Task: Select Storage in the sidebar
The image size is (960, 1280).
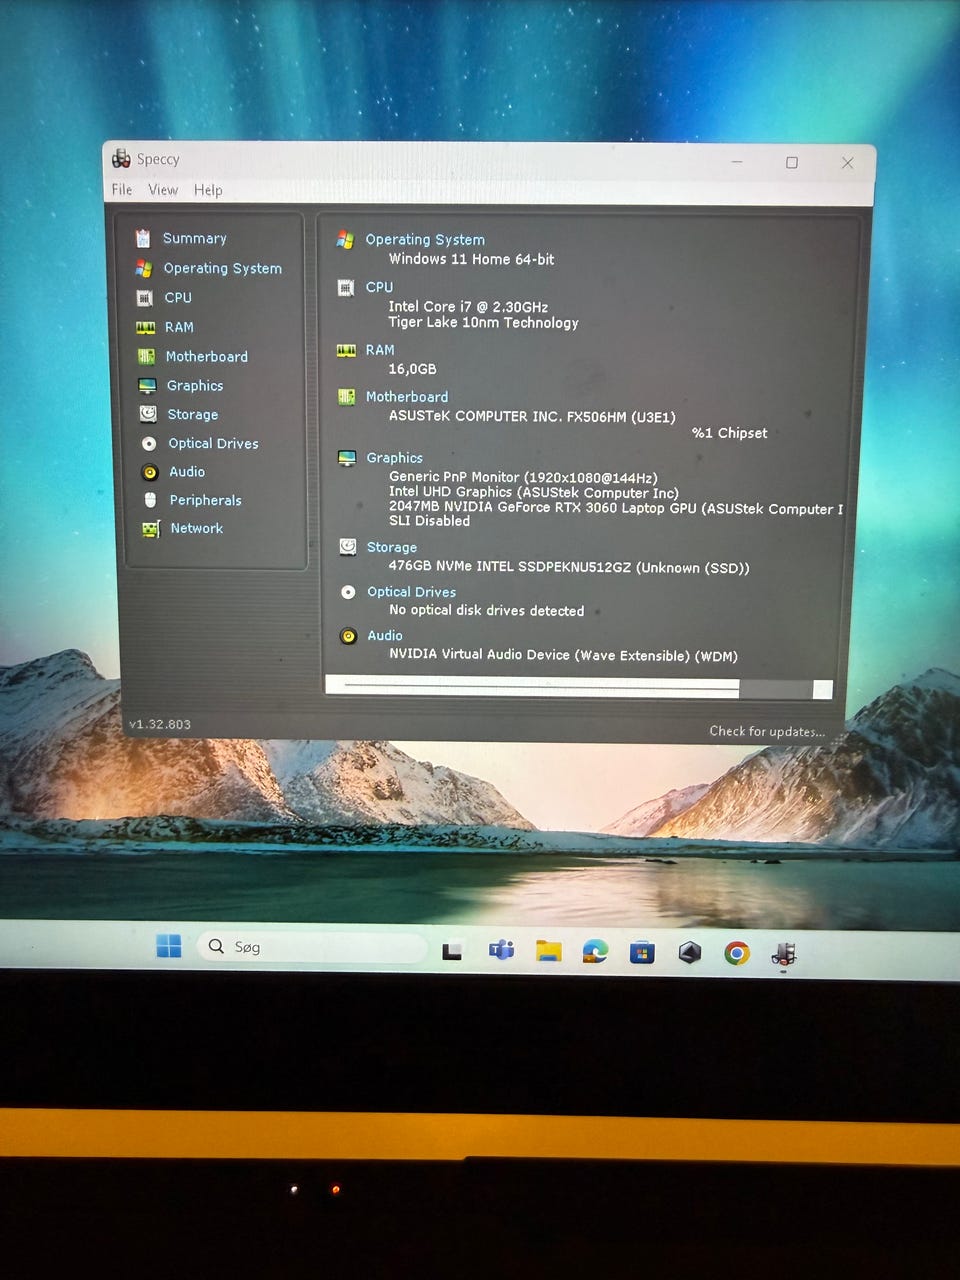Action: (x=193, y=414)
